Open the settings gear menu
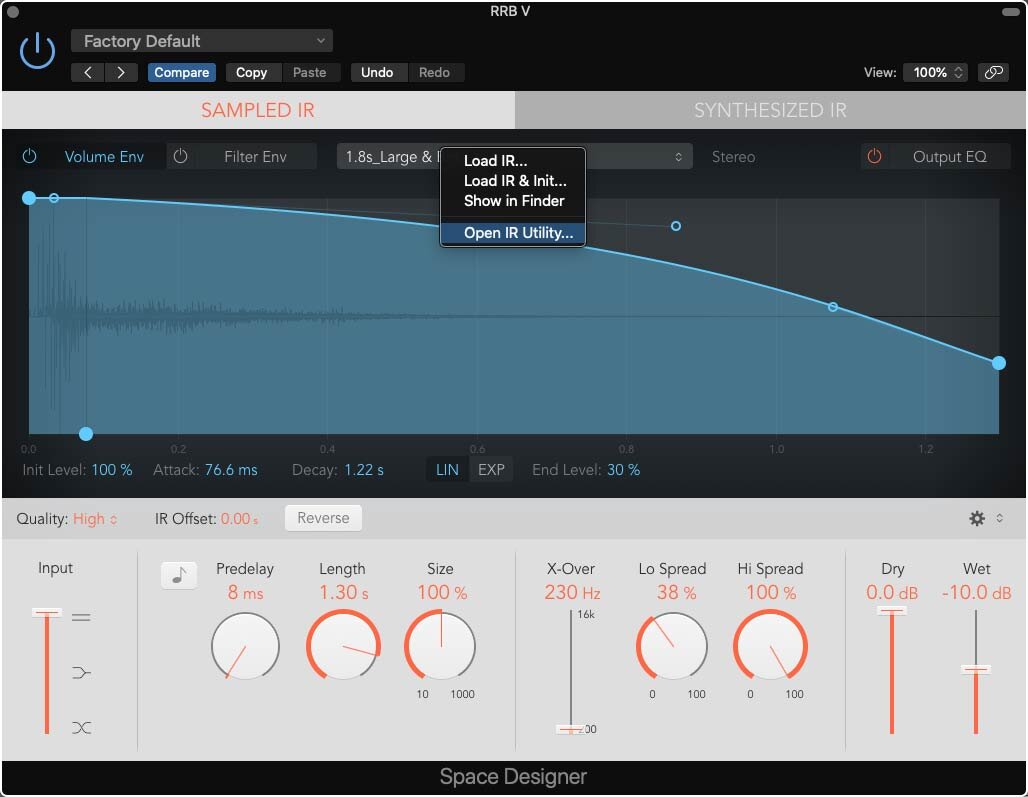The width and height of the screenshot is (1028, 797). tap(977, 518)
